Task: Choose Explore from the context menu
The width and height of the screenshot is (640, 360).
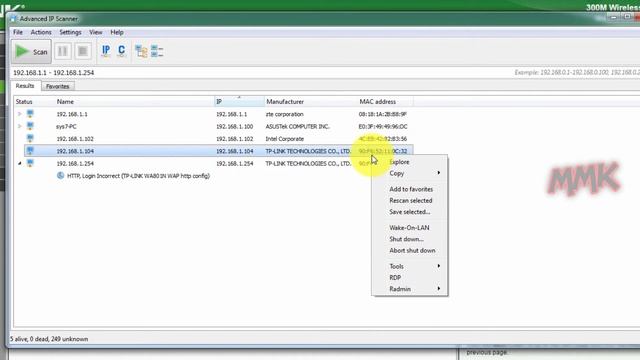Action: pos(410,162)
